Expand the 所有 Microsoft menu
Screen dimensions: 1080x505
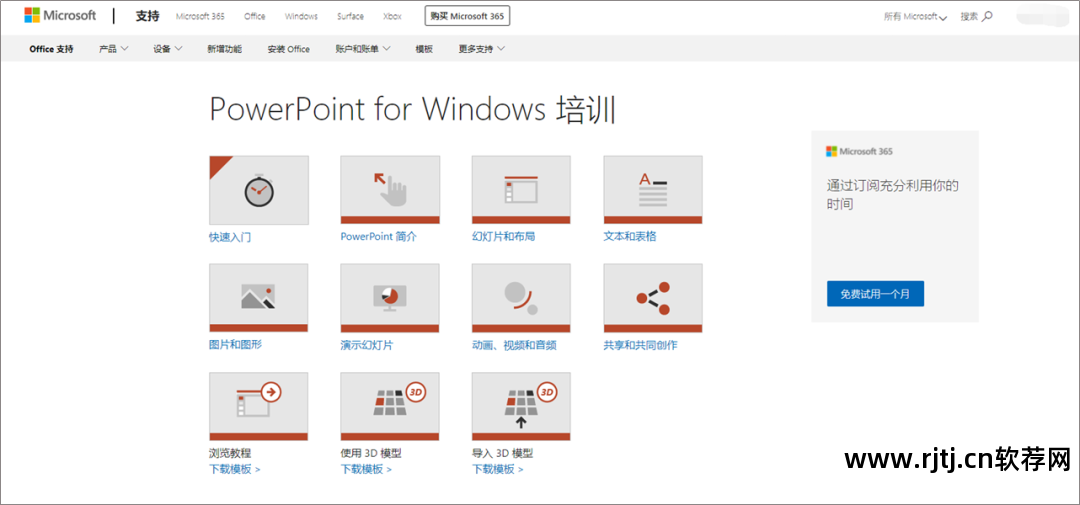point(916,17)
